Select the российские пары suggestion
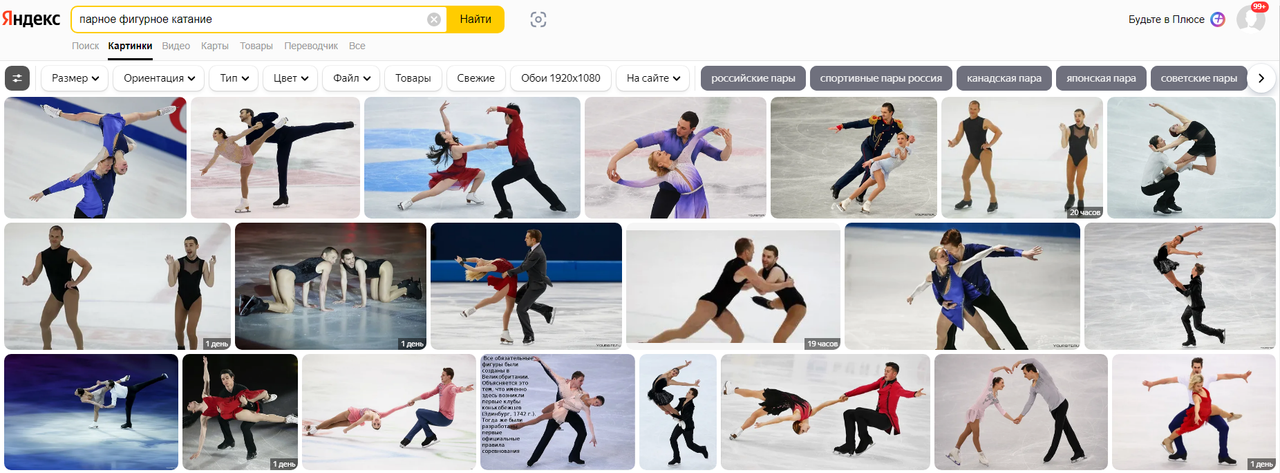The width and height of the screenshot is (1280, 473). 753,78
